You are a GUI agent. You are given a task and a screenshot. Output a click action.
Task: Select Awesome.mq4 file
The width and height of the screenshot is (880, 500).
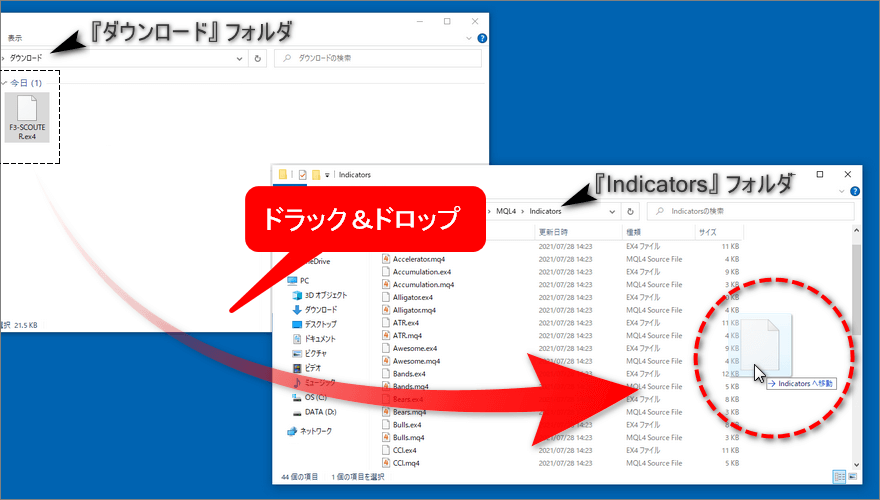click(416, 361)
